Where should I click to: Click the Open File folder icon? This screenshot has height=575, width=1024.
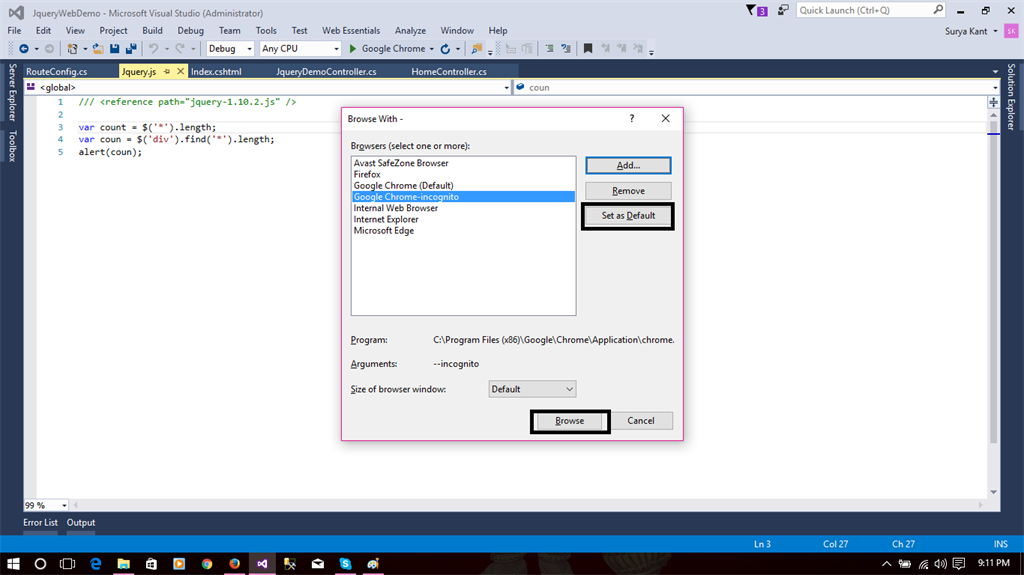click(98, 48)
